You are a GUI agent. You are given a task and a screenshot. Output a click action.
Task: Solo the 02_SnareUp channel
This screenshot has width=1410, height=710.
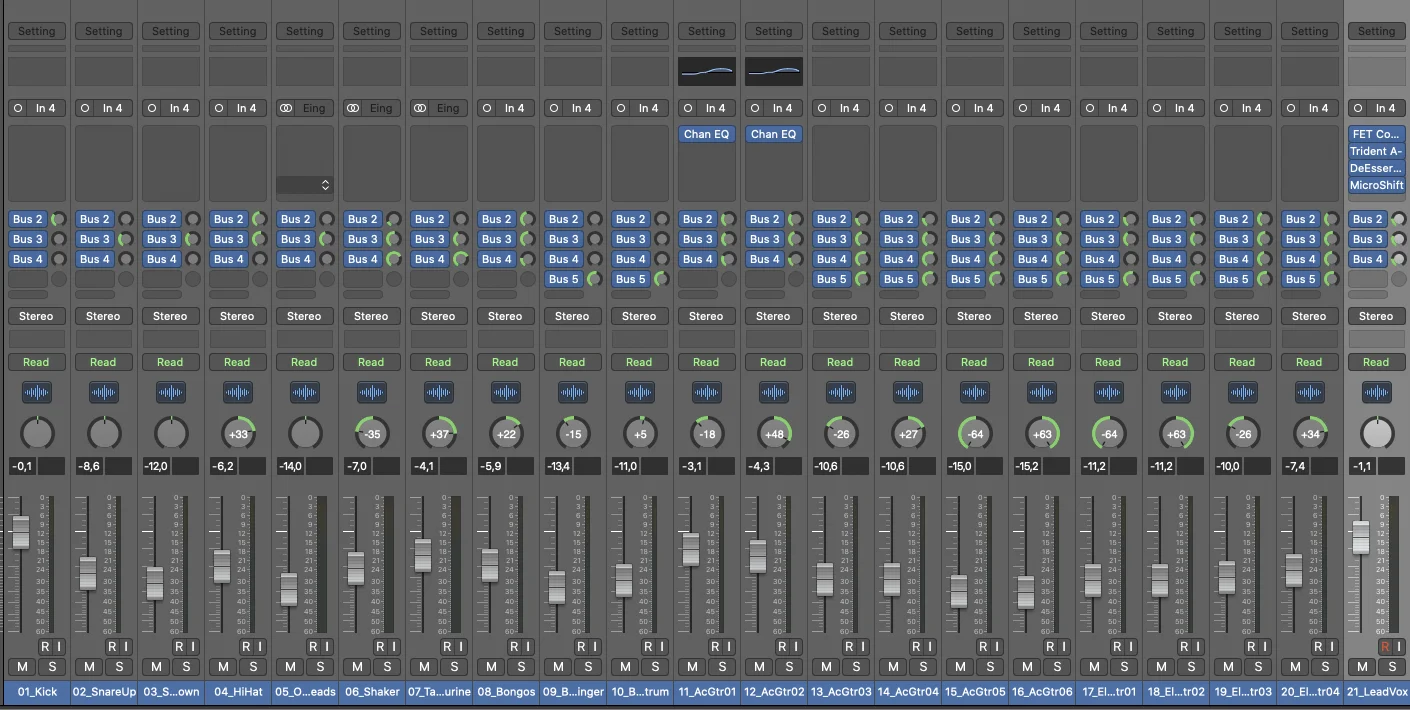119,667
